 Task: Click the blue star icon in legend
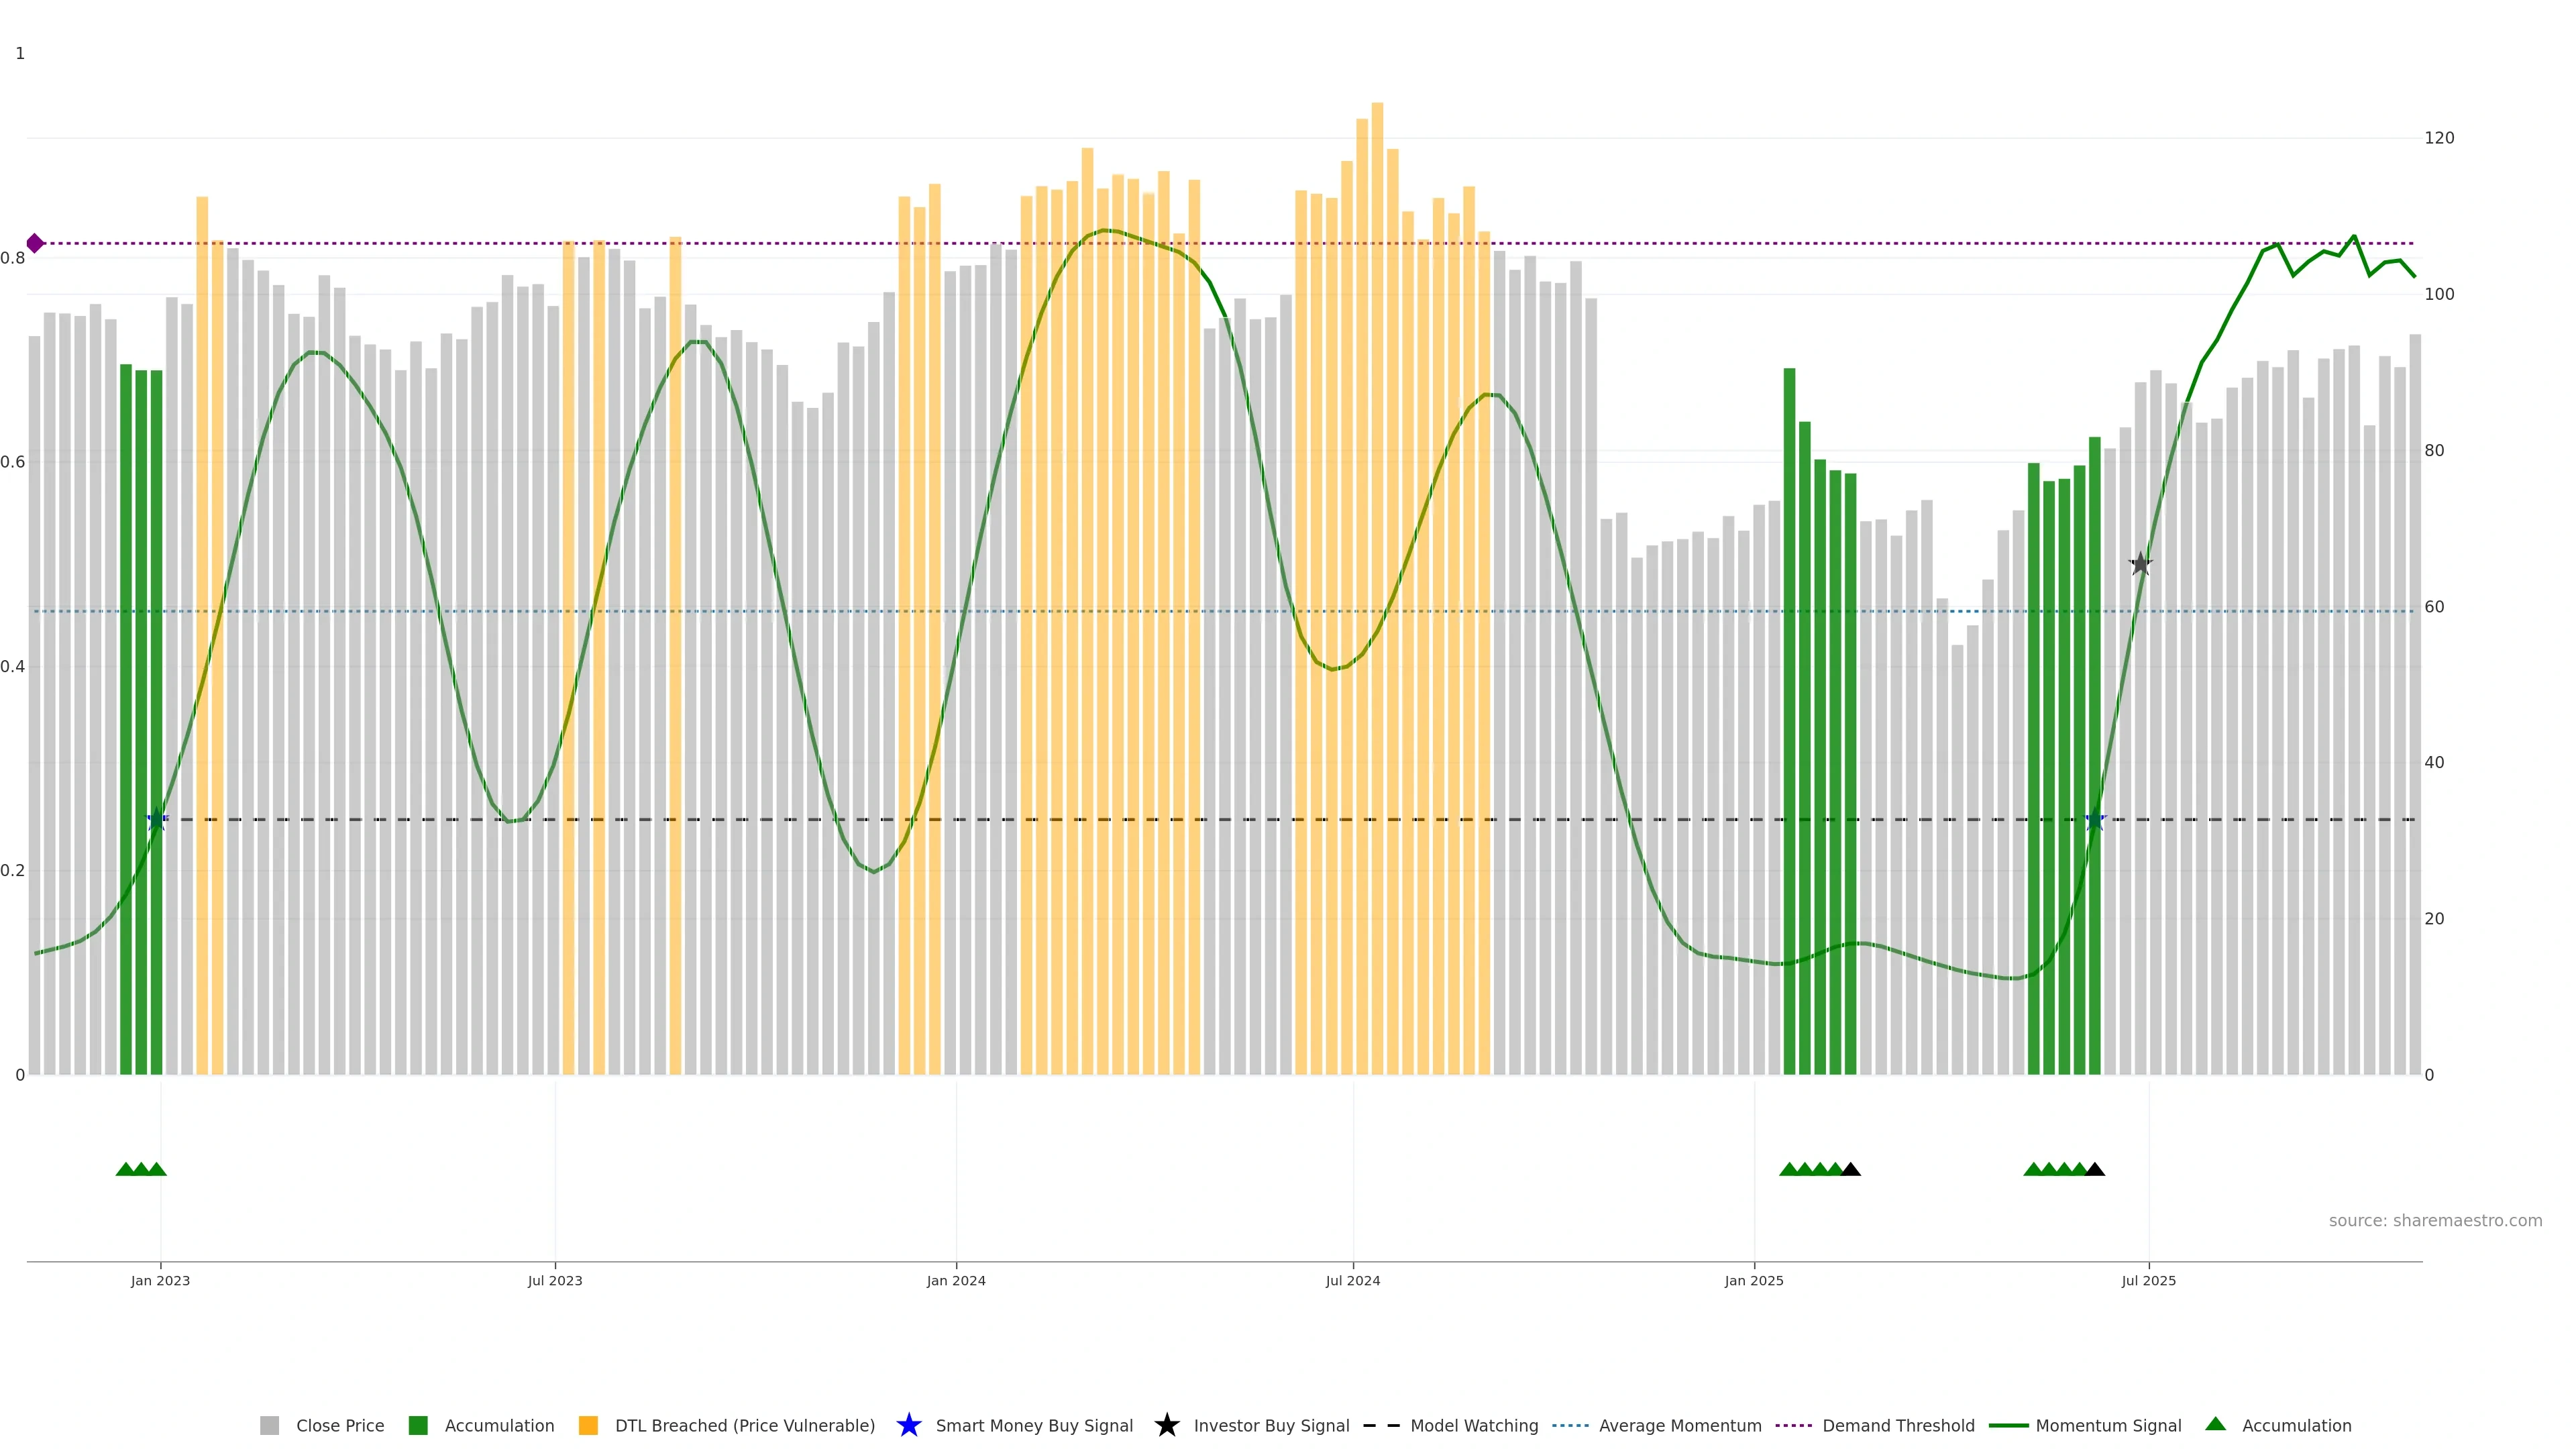[x=908, y=1425]
